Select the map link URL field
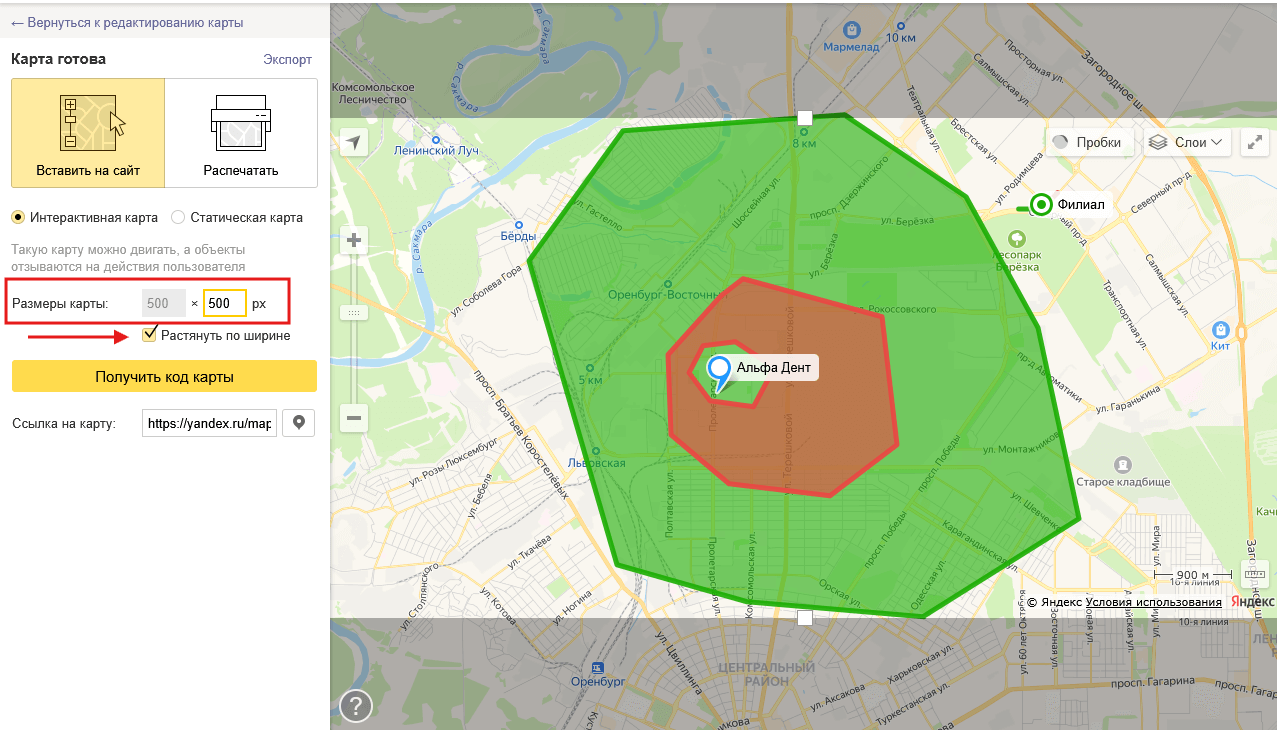Viewport: 1277px width, 730px height. [208, 423]
